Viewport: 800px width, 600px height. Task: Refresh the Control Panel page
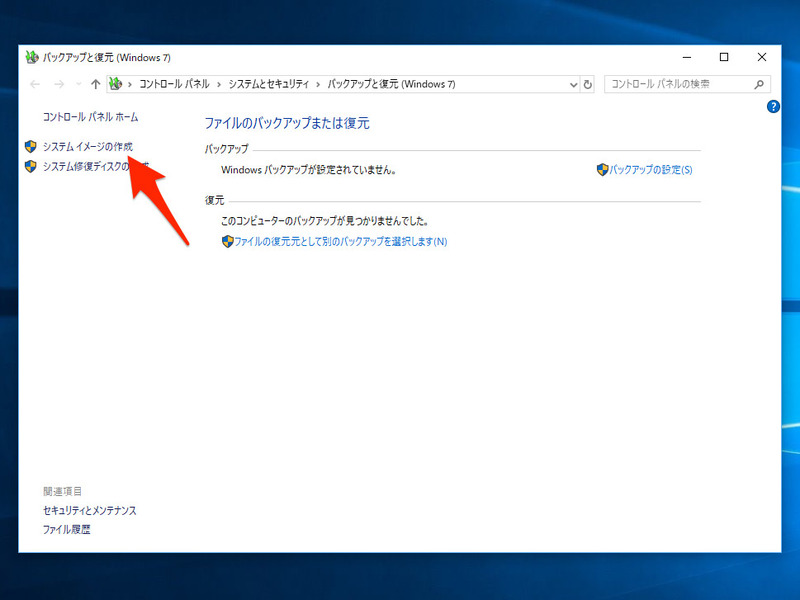[x=588, y=85]
